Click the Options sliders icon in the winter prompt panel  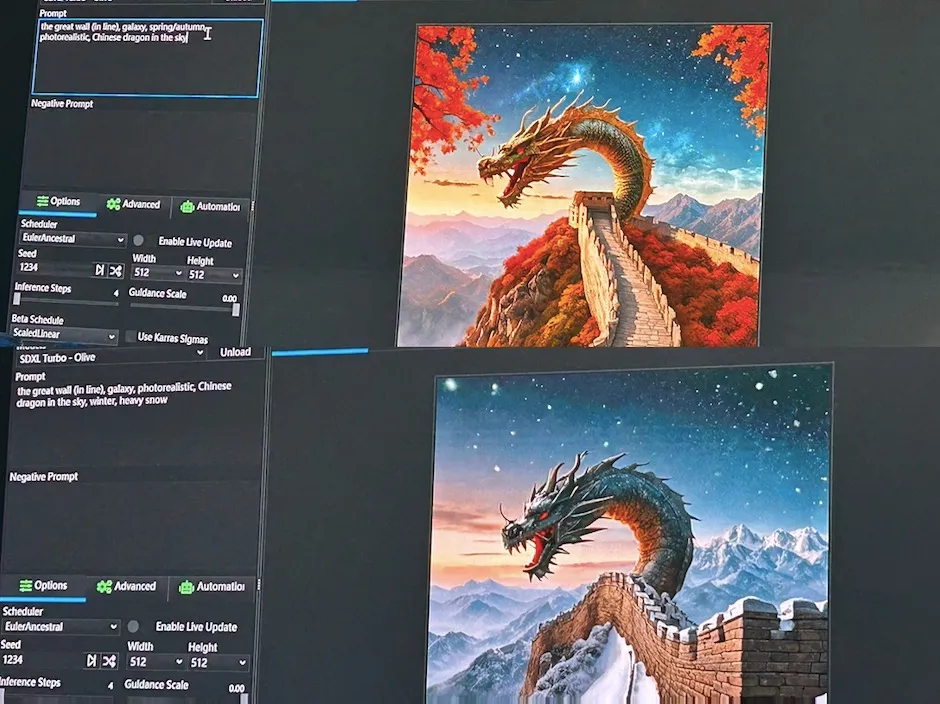tap(25, 586)
